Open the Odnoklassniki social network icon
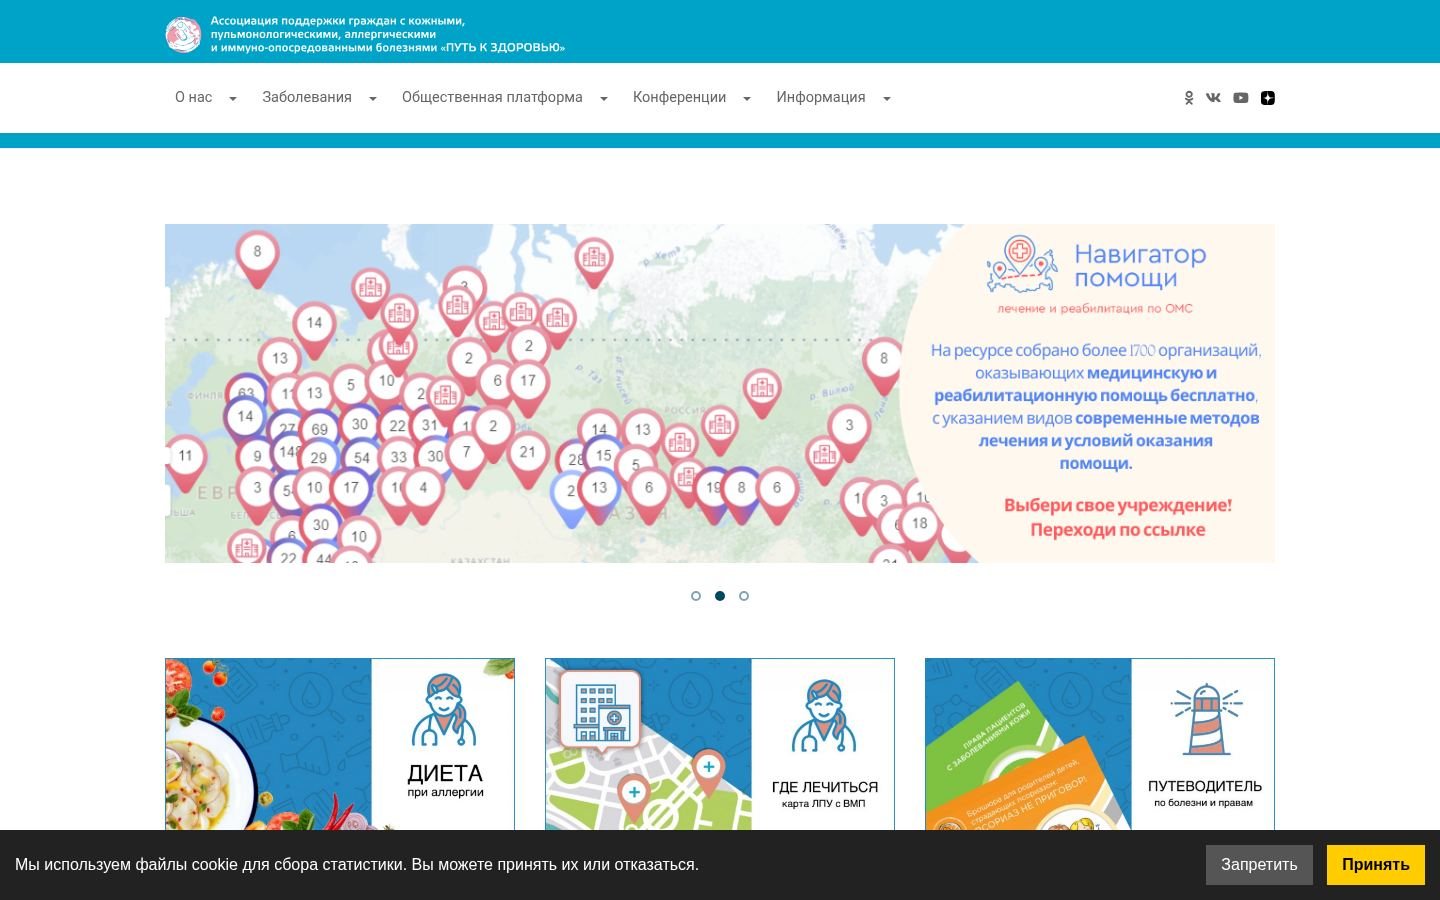The image size is (1440, 900). pos(1188,98)
